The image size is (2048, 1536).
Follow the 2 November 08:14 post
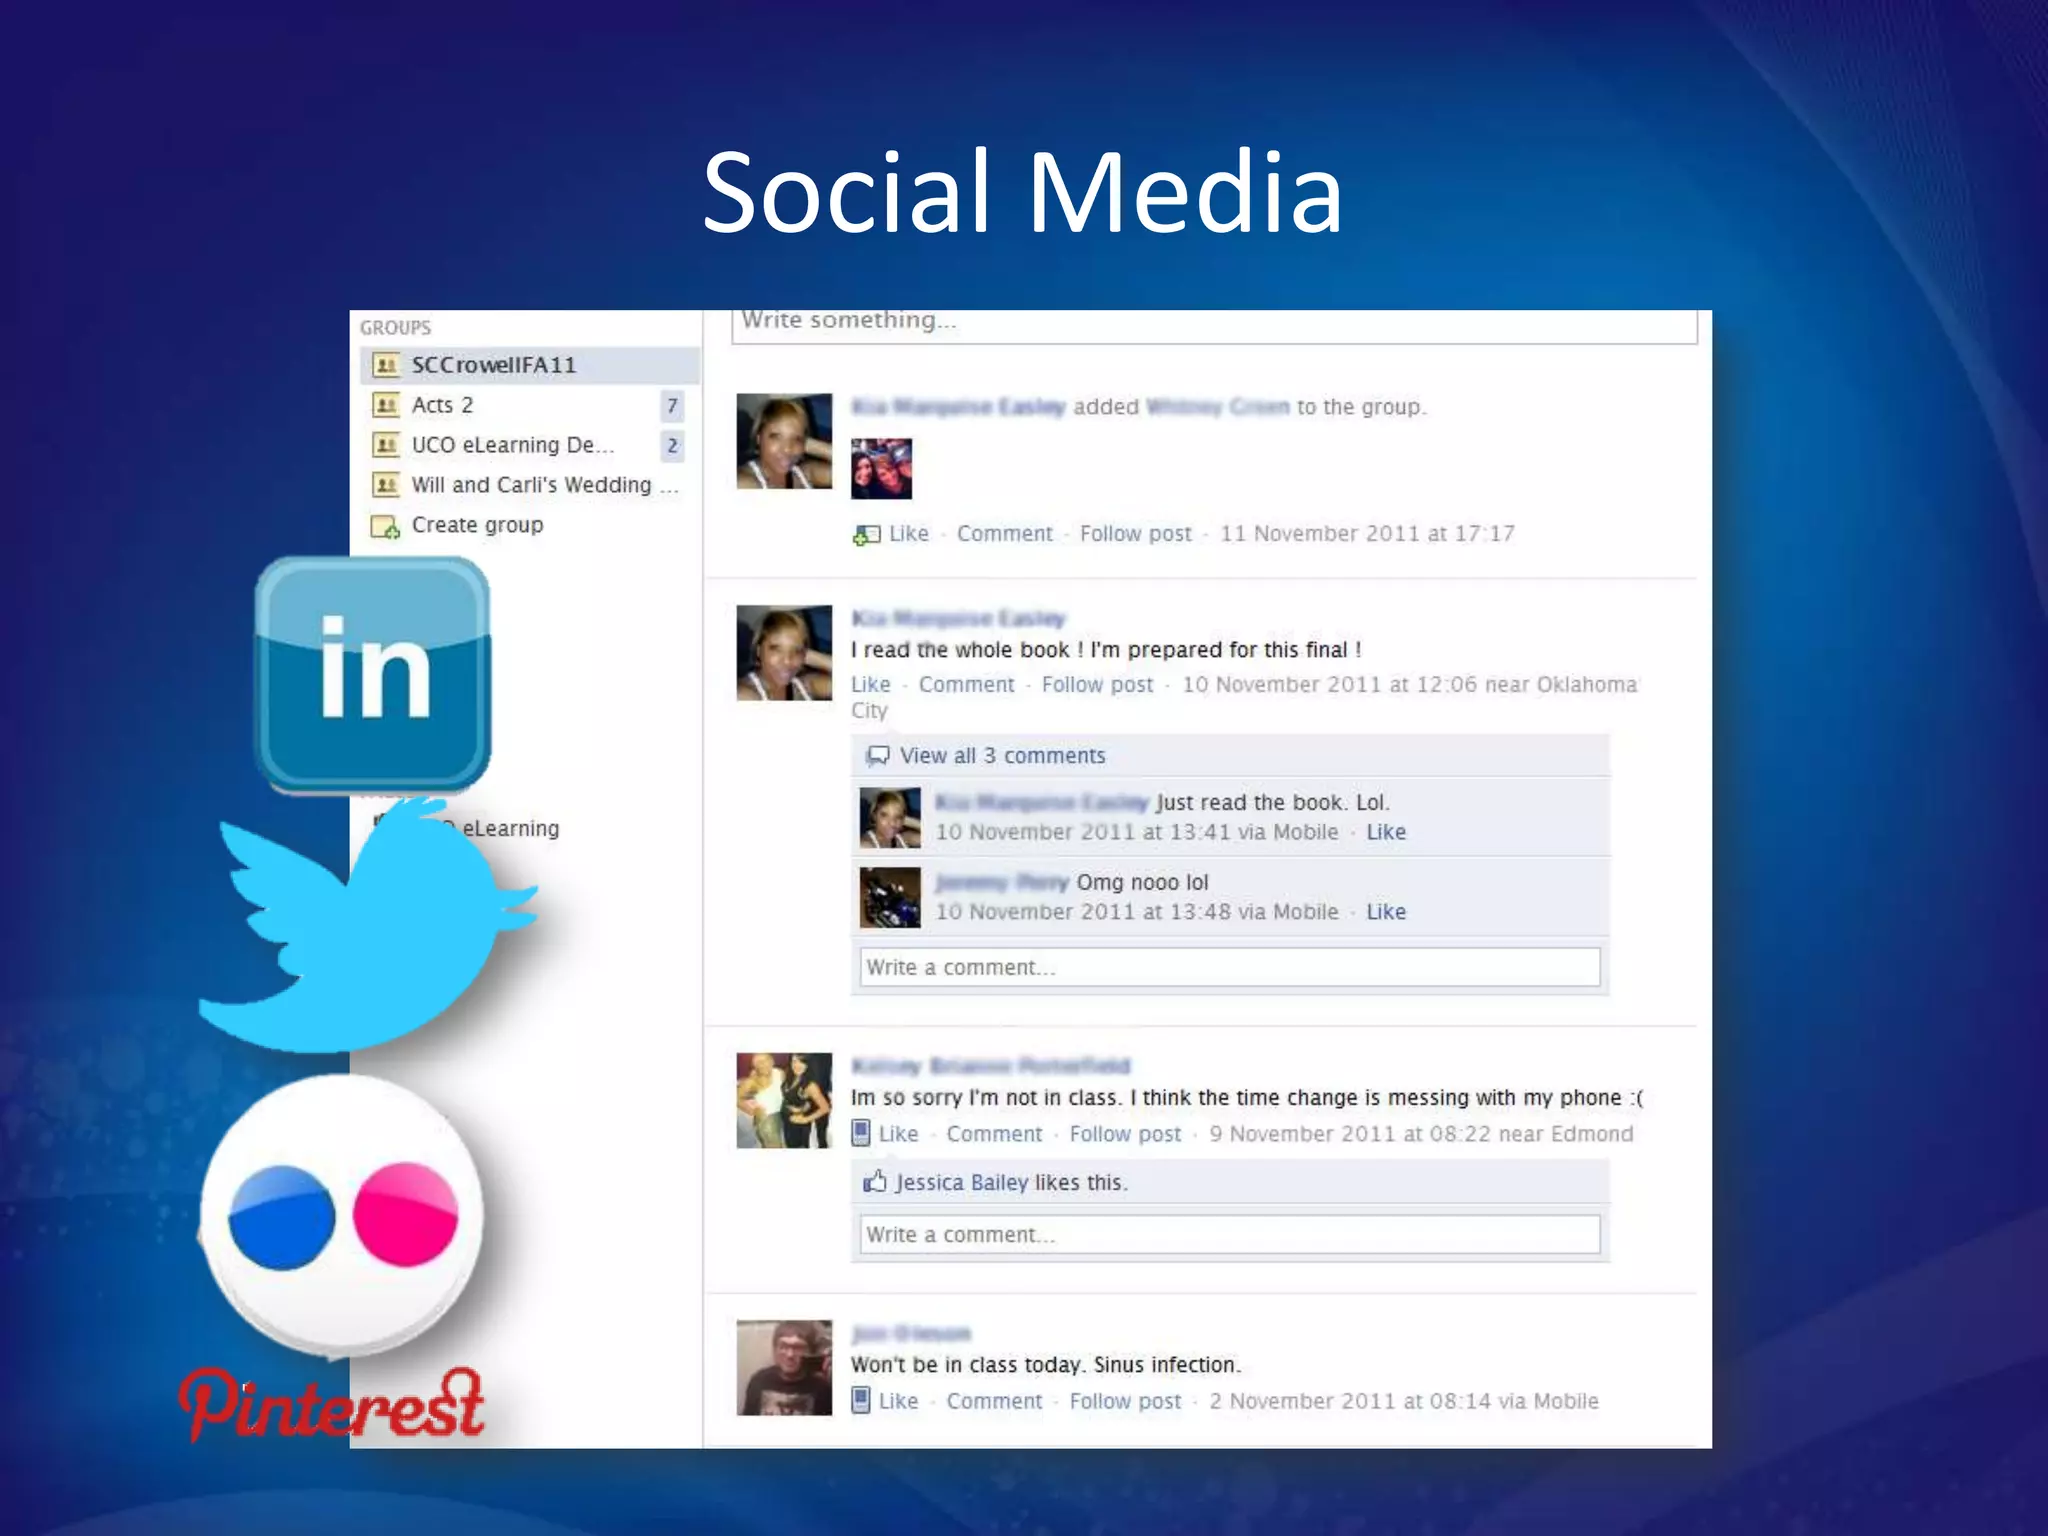pyautogui.click(x=1125, y=1401)
